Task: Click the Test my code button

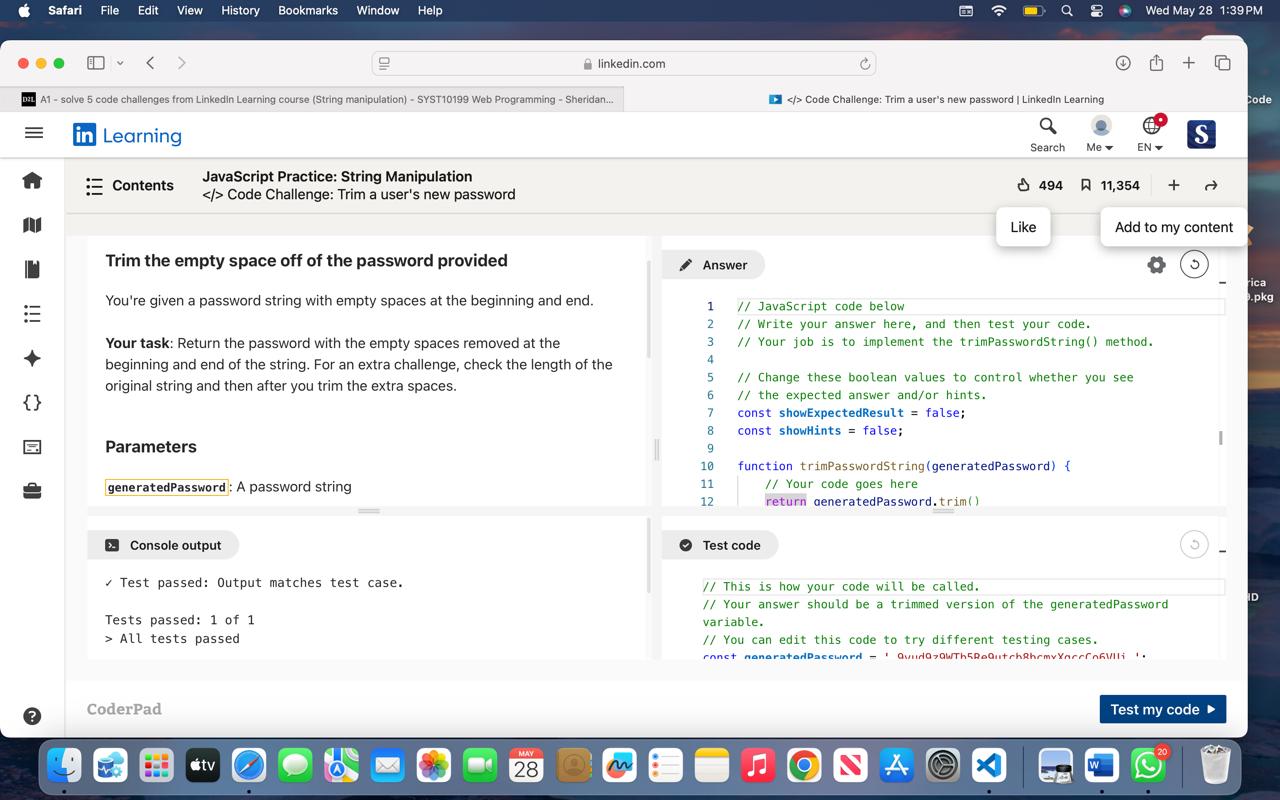Action: tap(1162, 709)
